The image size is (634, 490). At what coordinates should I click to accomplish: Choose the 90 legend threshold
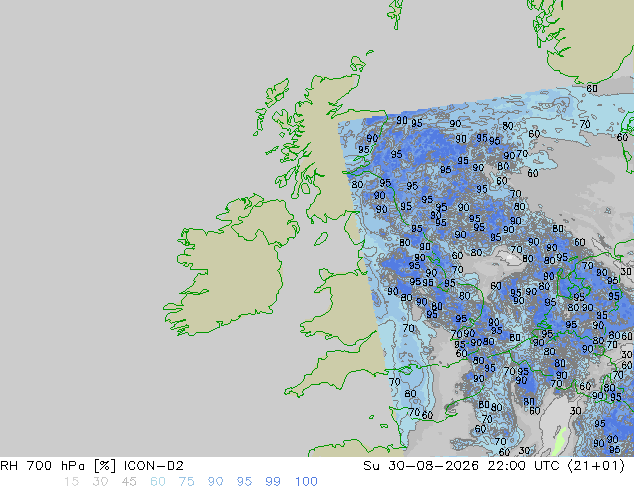point(215,482)
